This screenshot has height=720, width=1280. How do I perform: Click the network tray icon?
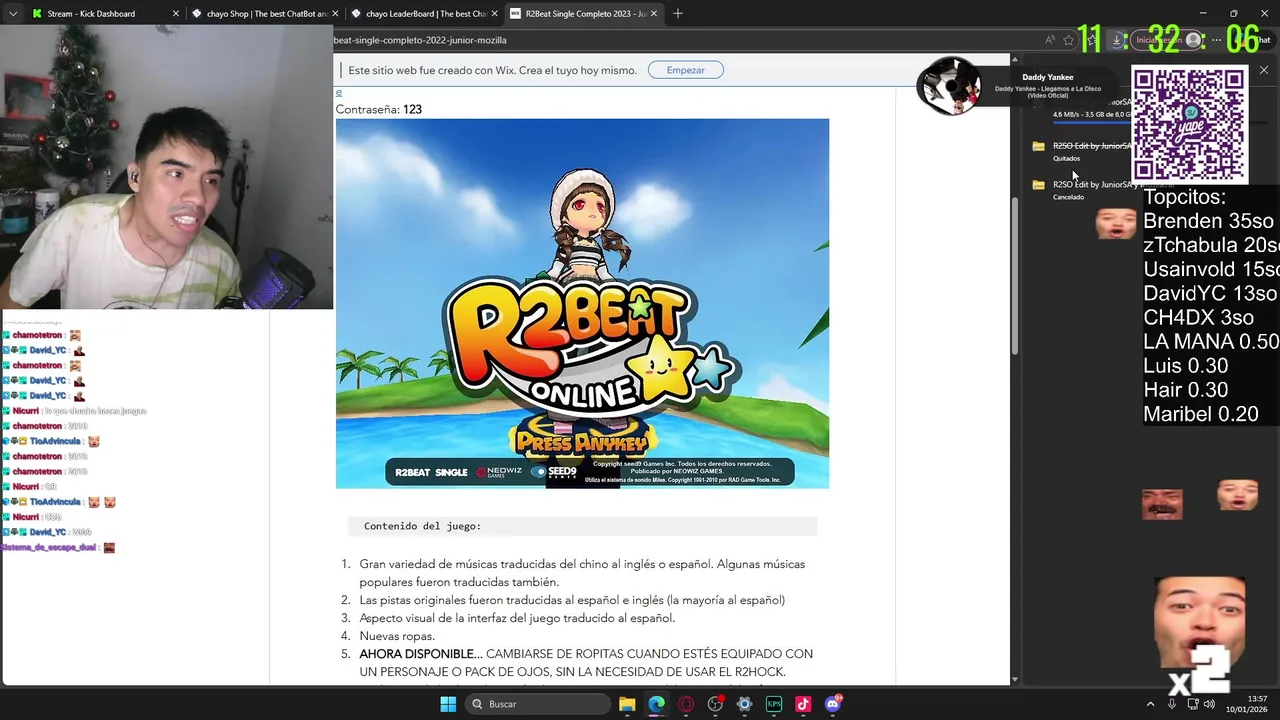click(x=1193, y=704)
